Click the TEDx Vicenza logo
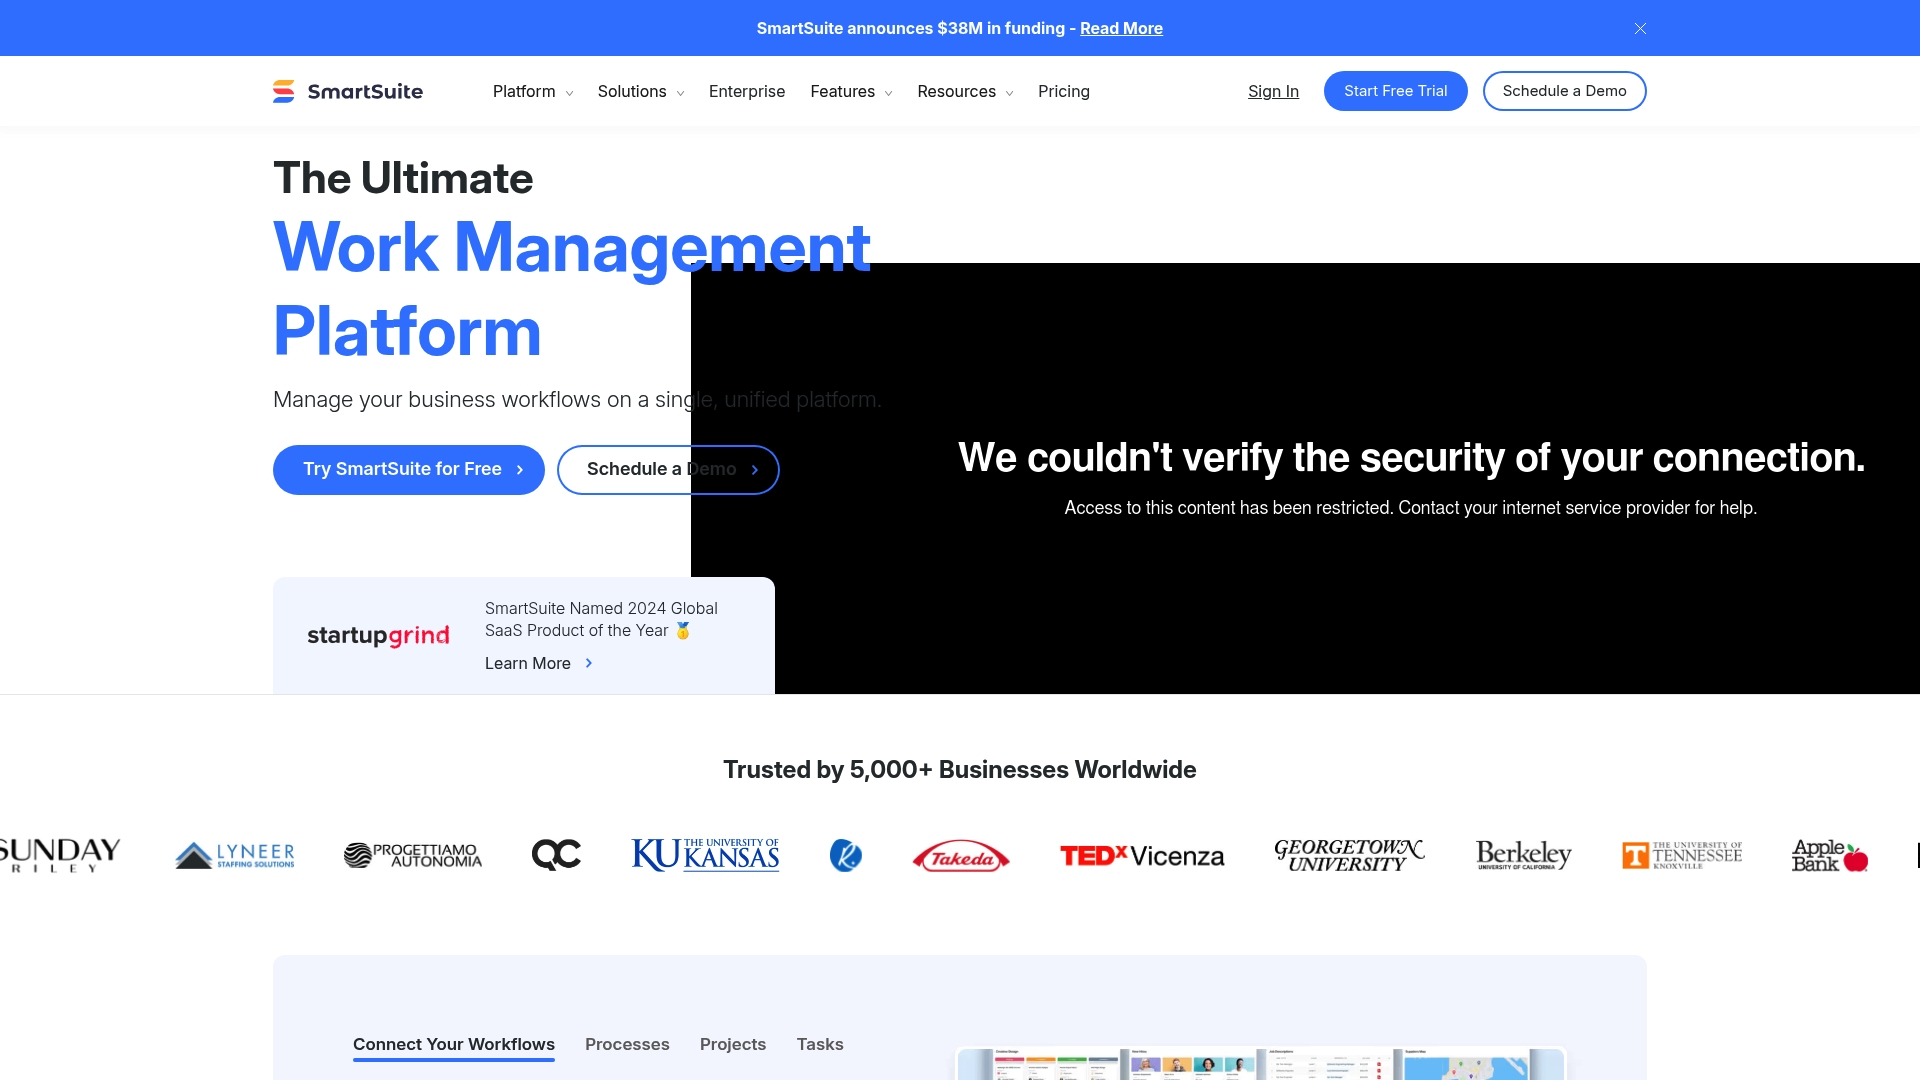 pos(1141,855)
